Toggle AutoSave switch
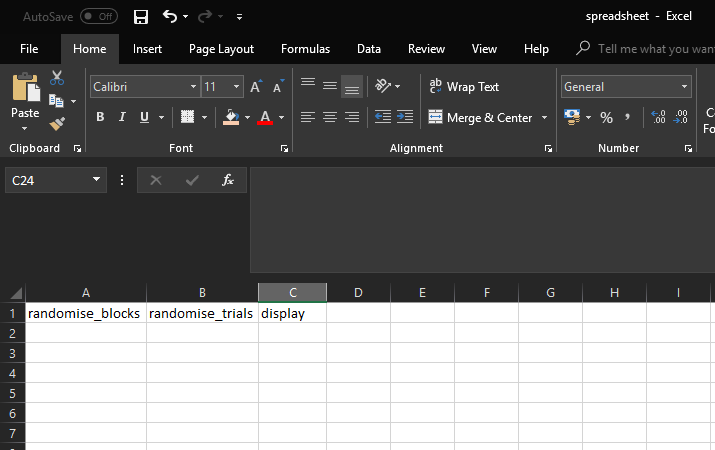This screenshot has height=450, width=715. pos(98,17)
